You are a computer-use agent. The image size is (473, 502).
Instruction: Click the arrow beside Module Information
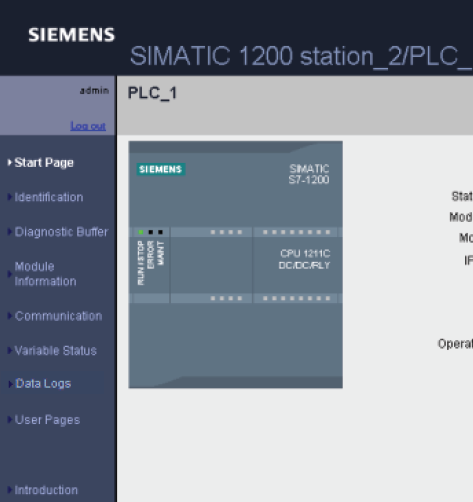(x=10, y=274)
